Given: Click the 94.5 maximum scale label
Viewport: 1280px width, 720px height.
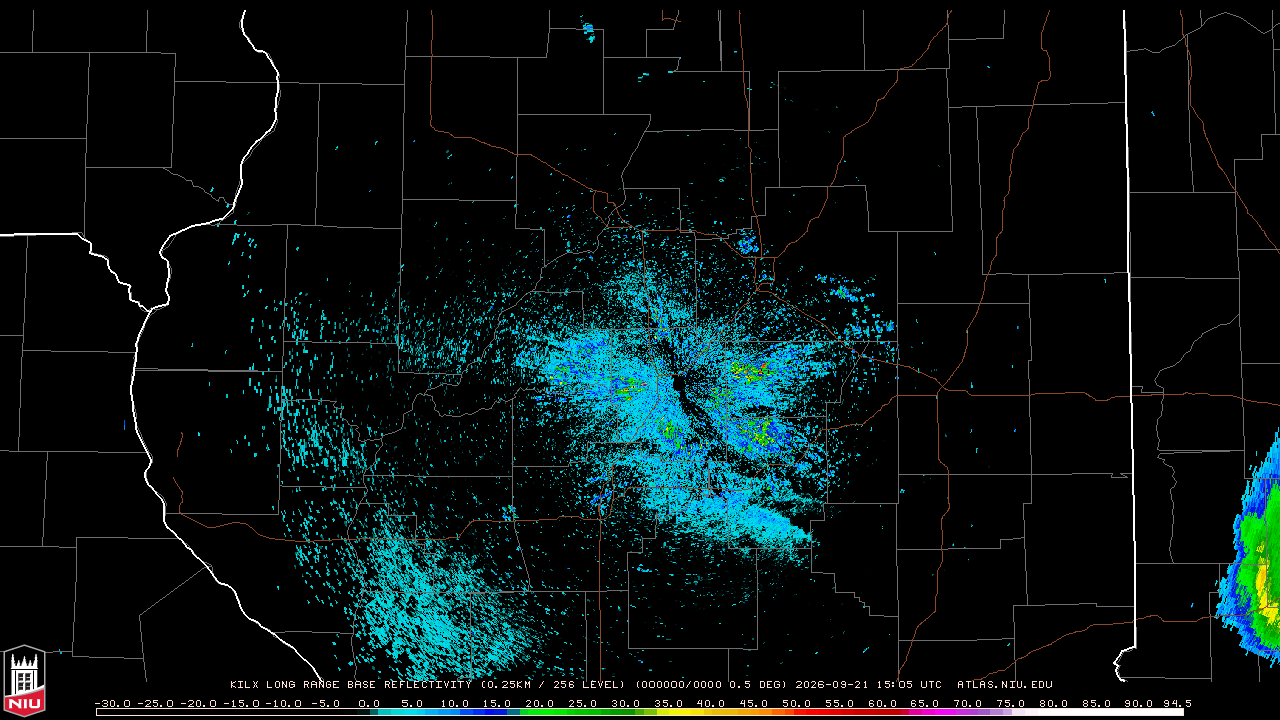Looking at the screenshot, I should pyautogui.click(x=1174, y=703).
